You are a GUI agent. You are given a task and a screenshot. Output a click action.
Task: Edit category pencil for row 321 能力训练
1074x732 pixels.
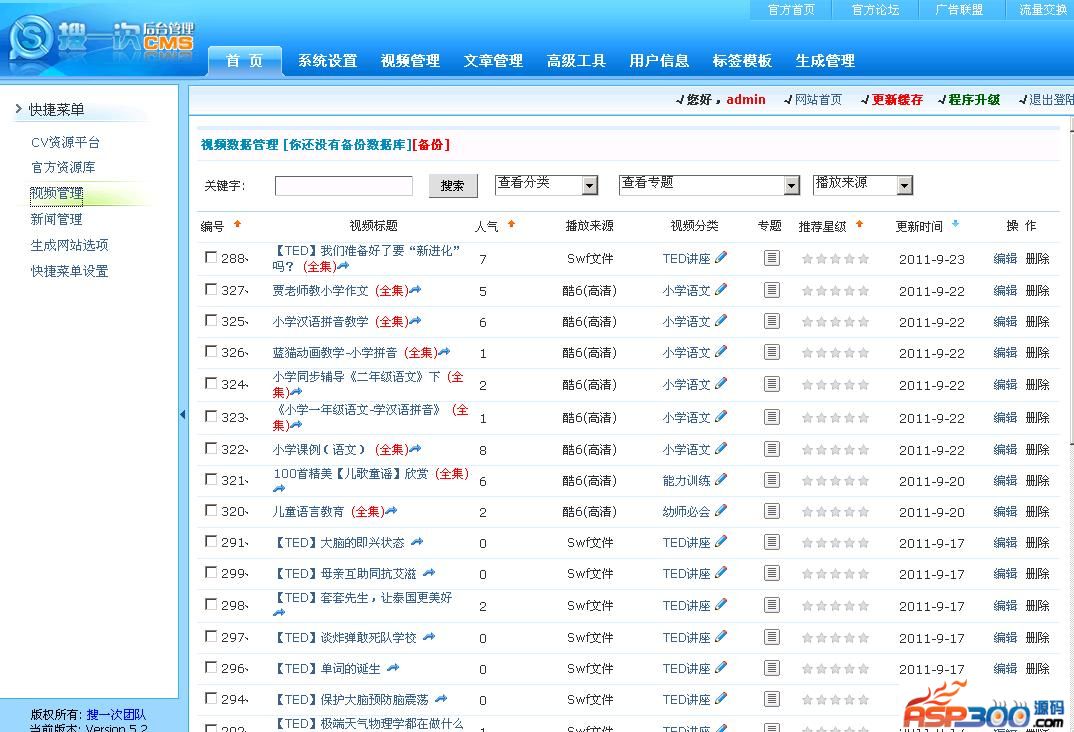pyautogui.click(x=721, y=480)
